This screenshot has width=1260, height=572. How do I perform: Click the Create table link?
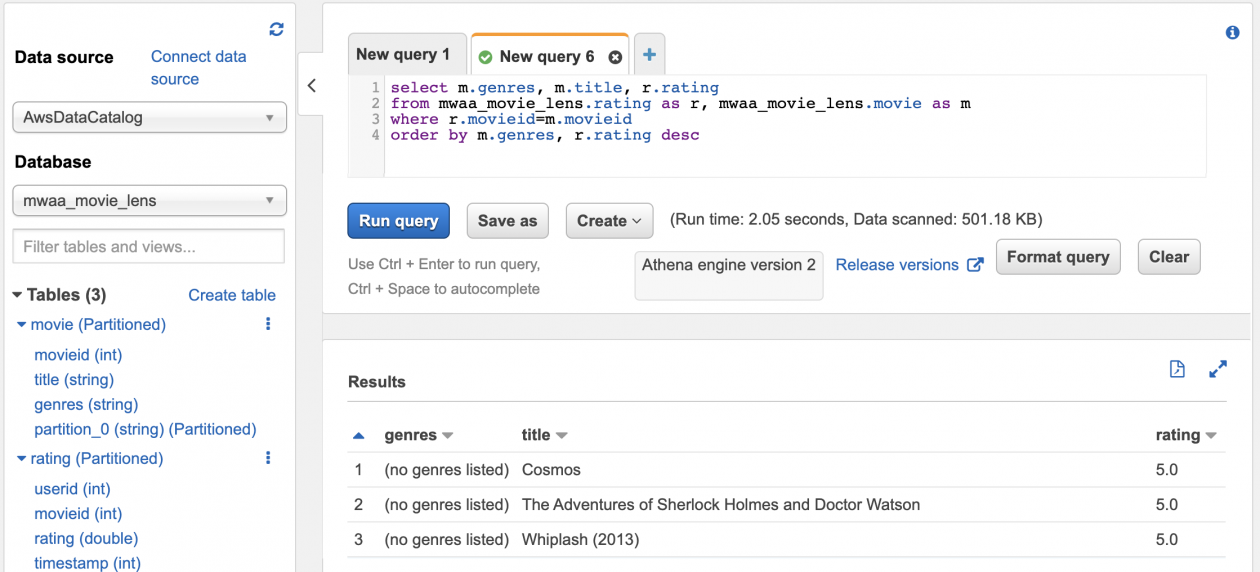(232, 295)
